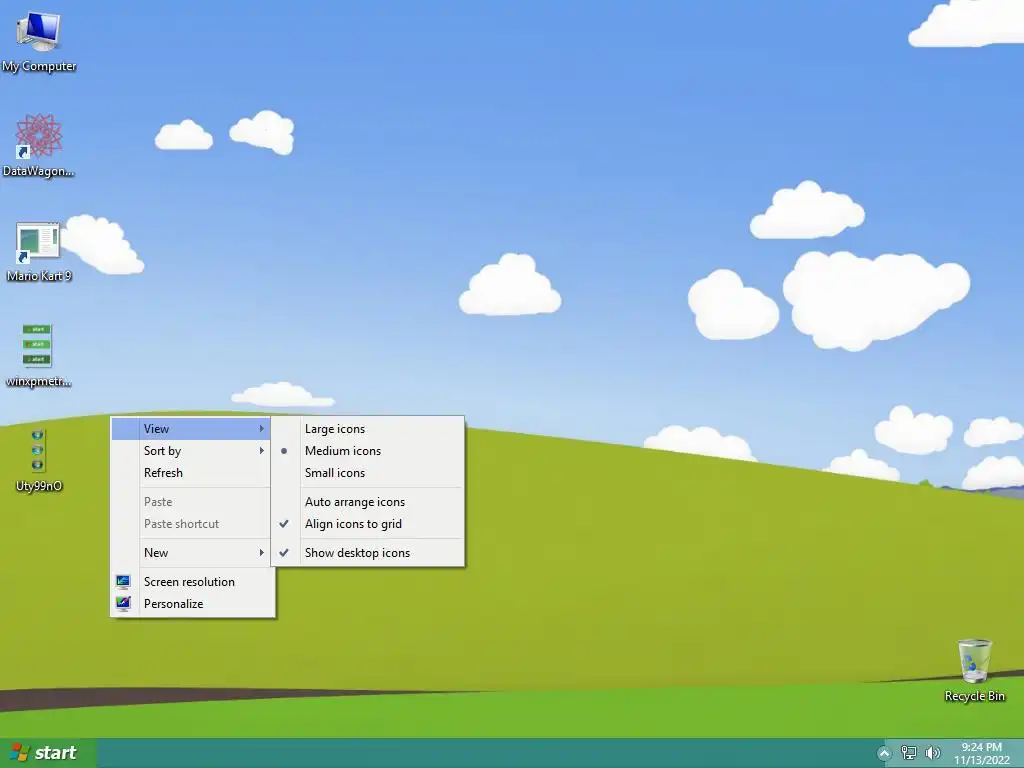Expand the Sort by submenu arrow
Viewport: 1024px width, 768px height.
click(261, 451)
